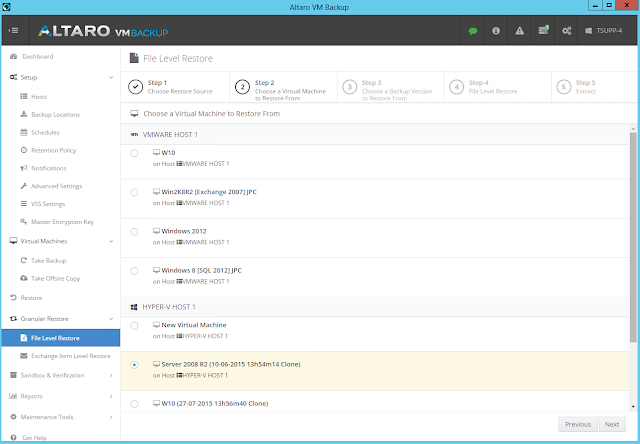Open File Level Restore in sidebar
This screenshot has width=640, height=444.
coord(61,338)
